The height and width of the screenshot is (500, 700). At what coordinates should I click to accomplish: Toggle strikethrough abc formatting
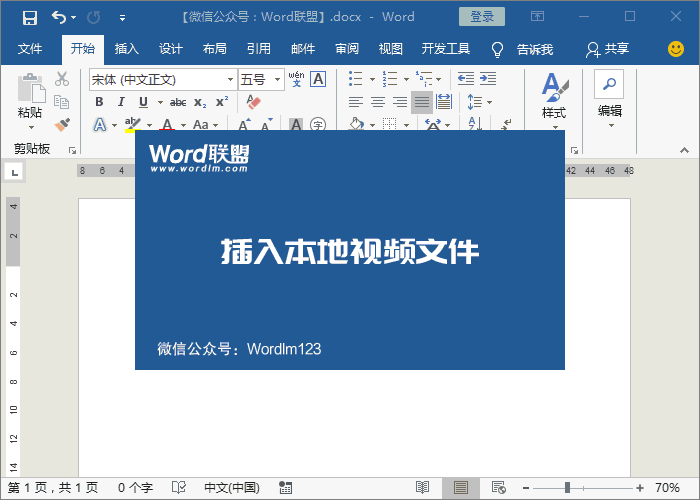point(178,102)
